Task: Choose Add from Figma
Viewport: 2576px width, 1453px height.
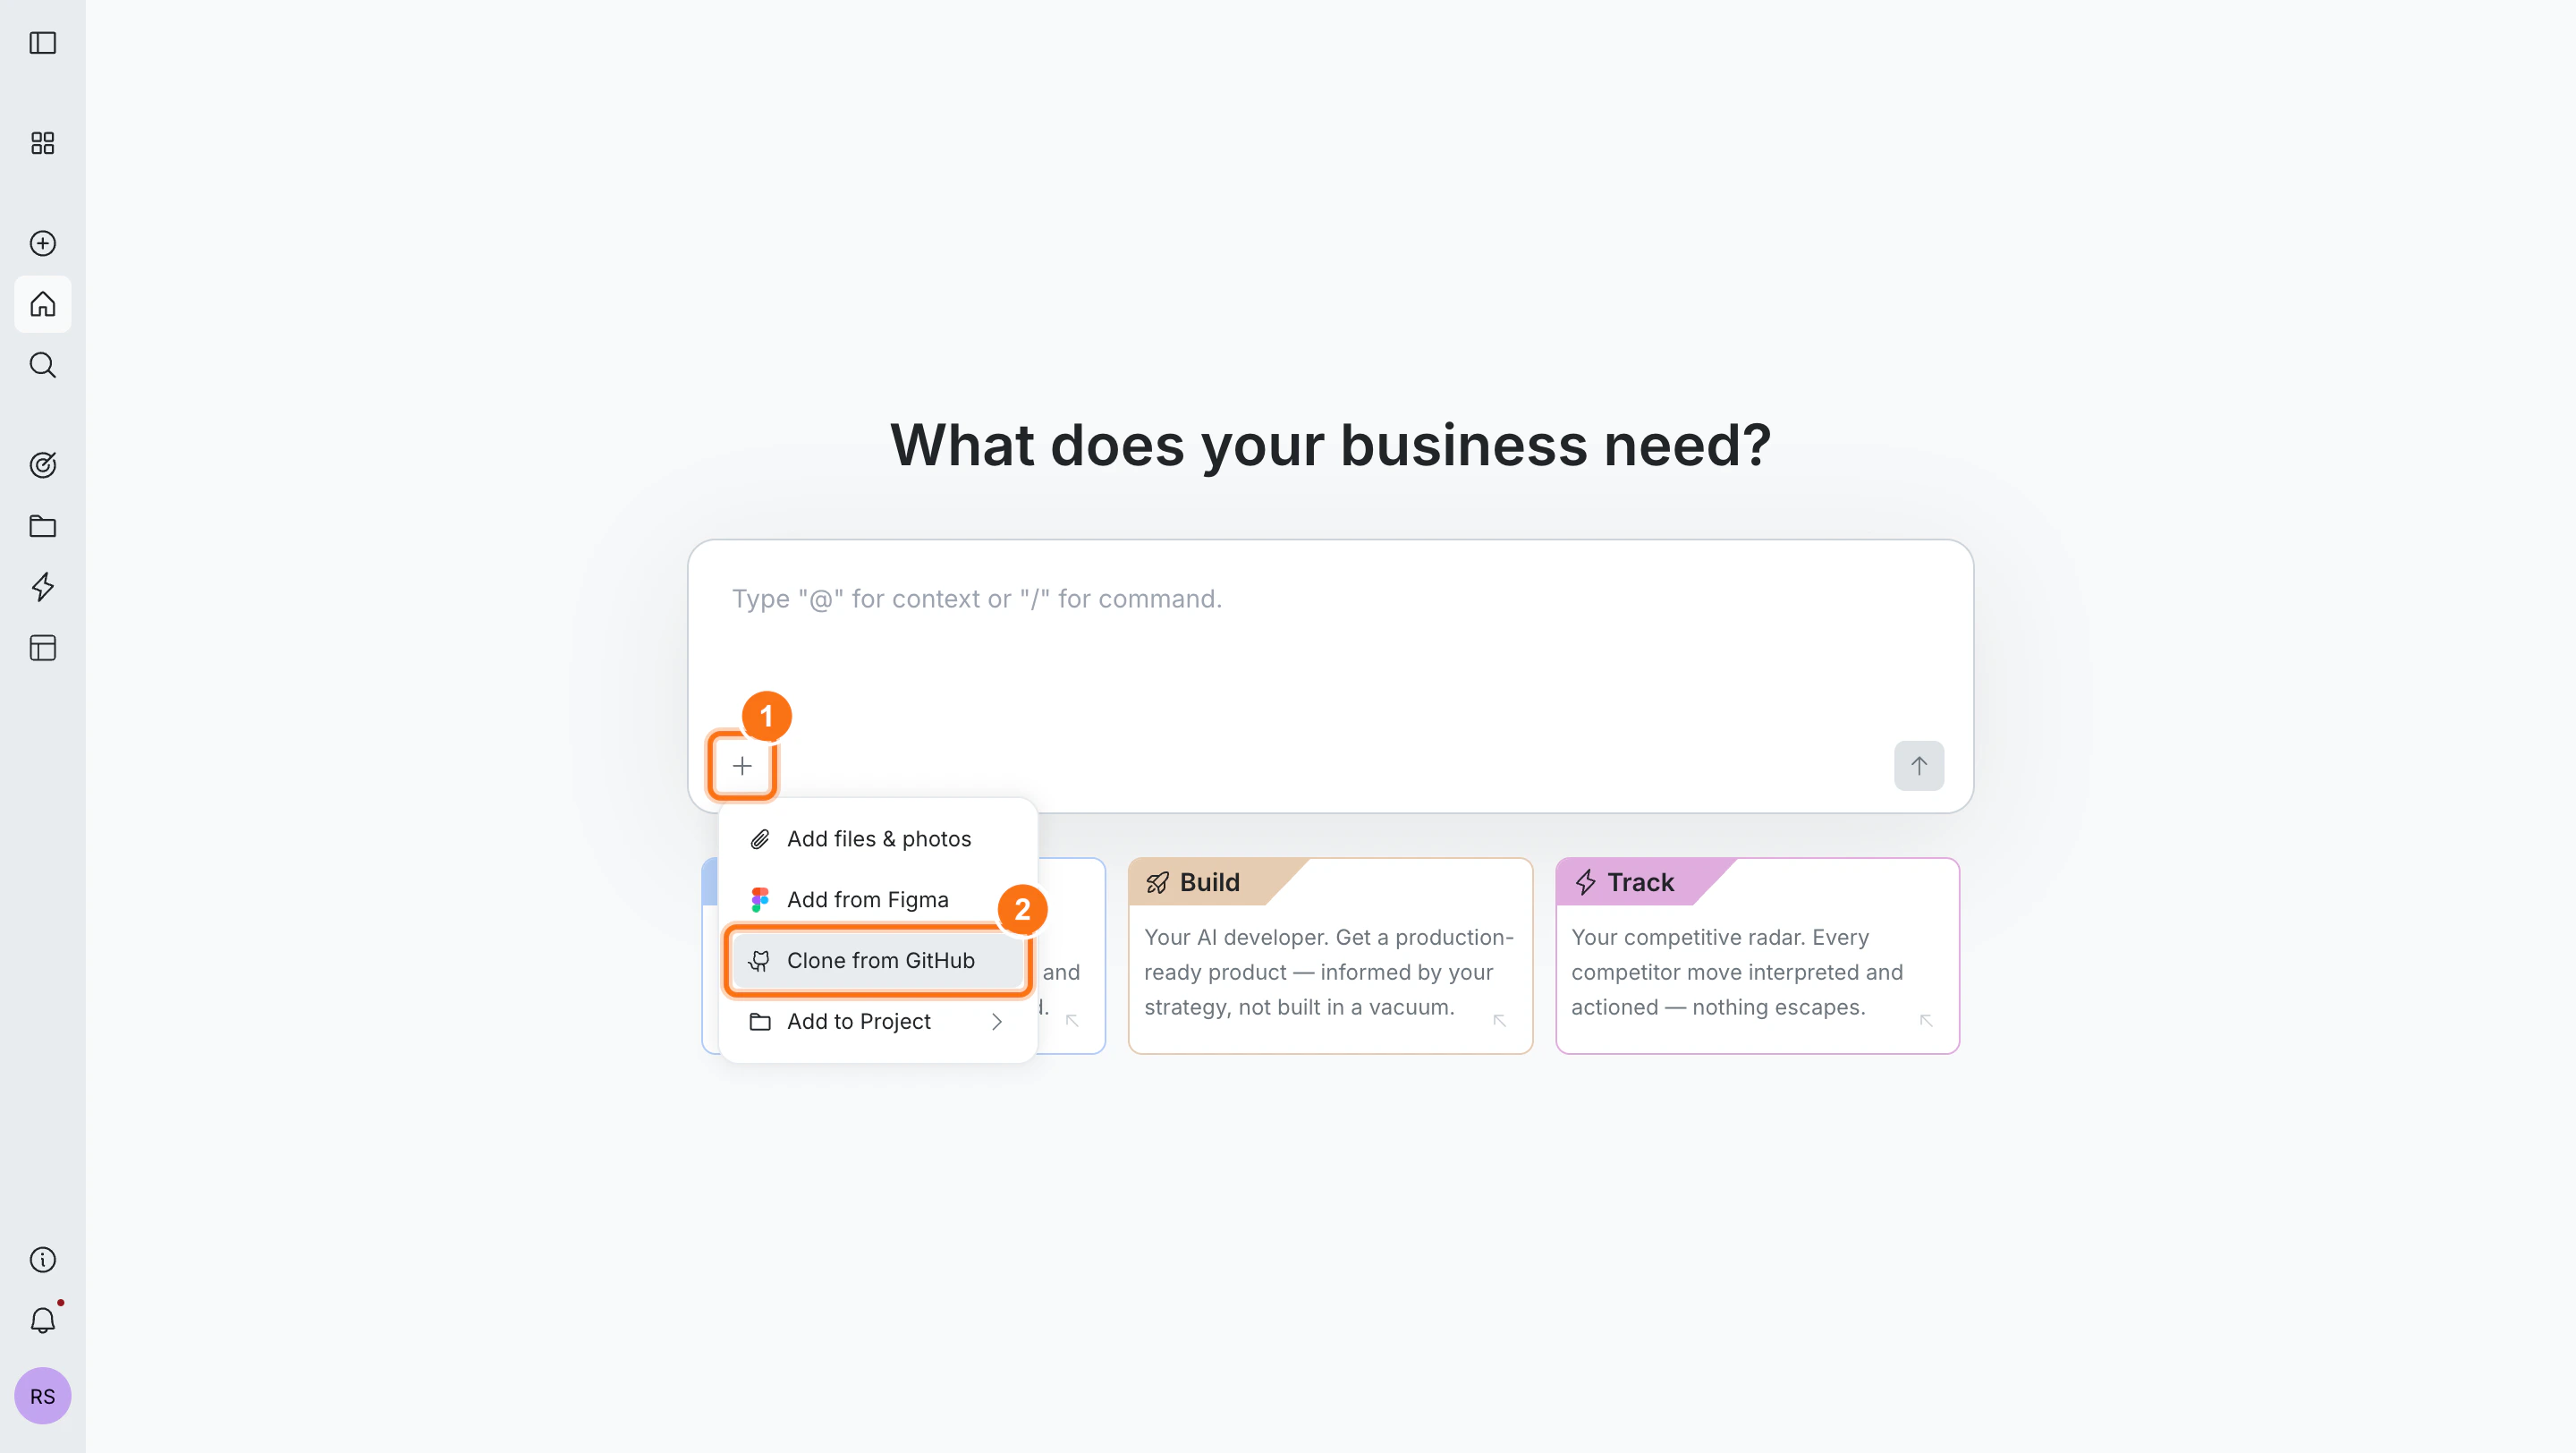Action: (x=867, y=899)
